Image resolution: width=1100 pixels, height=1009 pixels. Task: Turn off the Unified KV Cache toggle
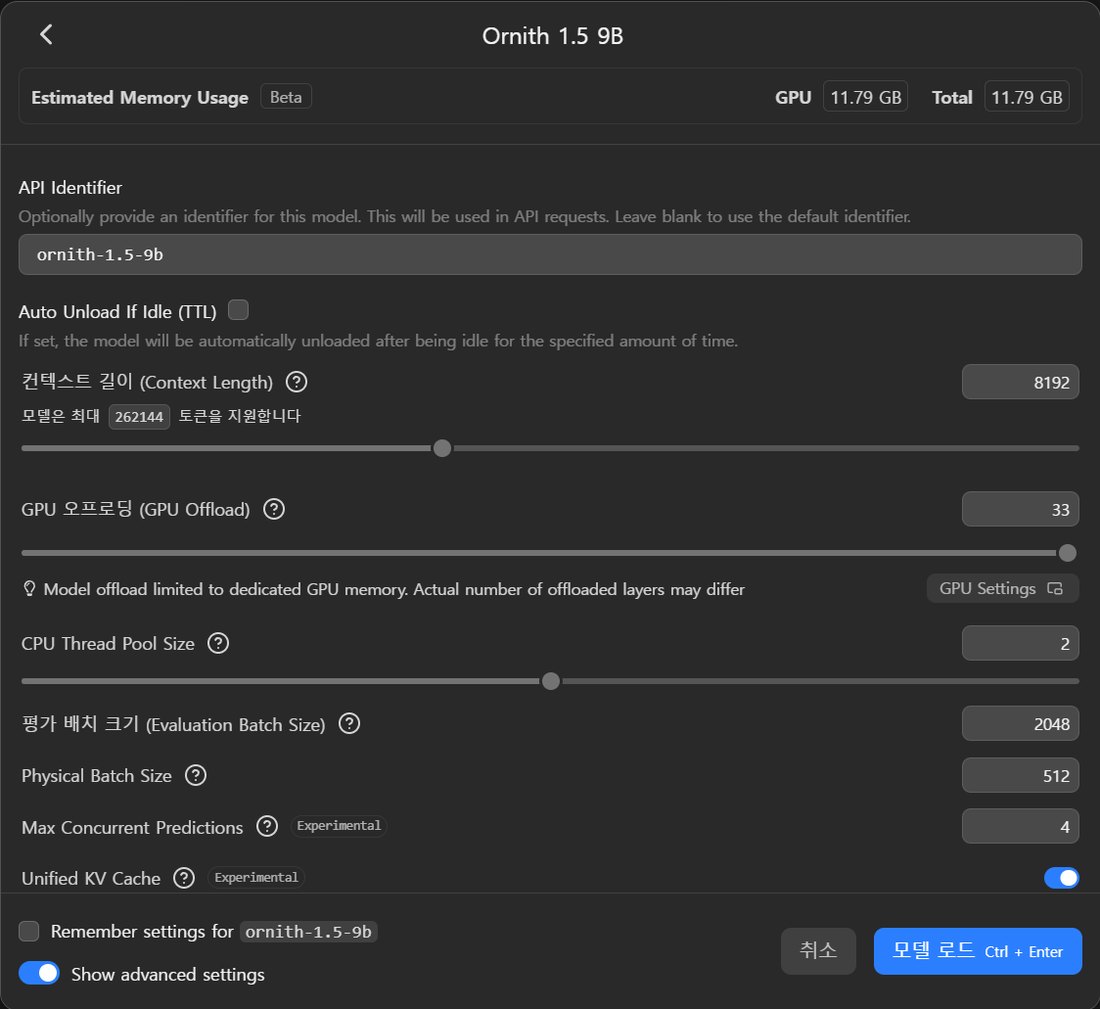click(1061, 878)
